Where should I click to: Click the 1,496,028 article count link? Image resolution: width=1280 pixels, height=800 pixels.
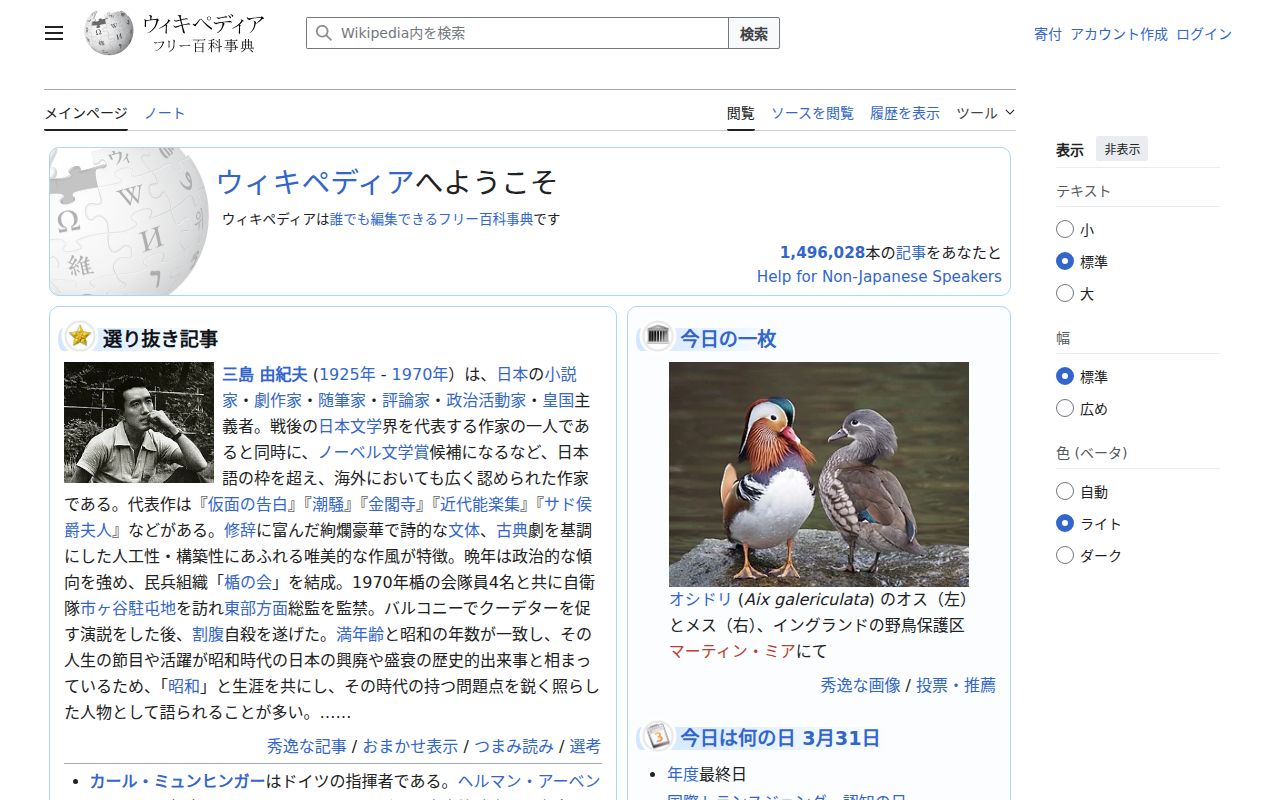tap(822, 252)
